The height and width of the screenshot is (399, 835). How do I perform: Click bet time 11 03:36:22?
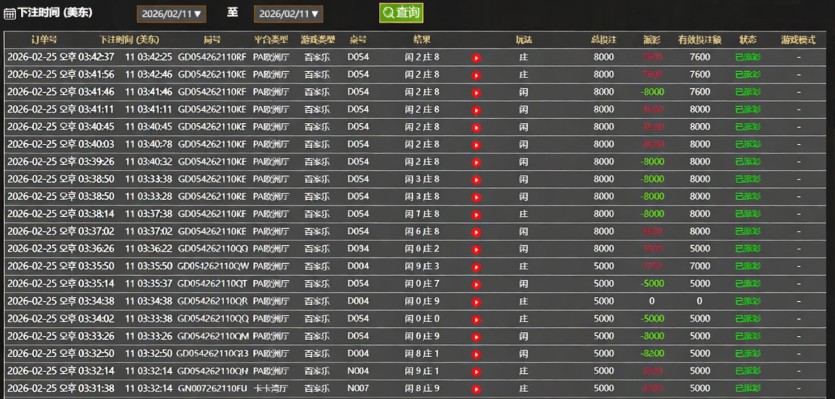(149, 249)
